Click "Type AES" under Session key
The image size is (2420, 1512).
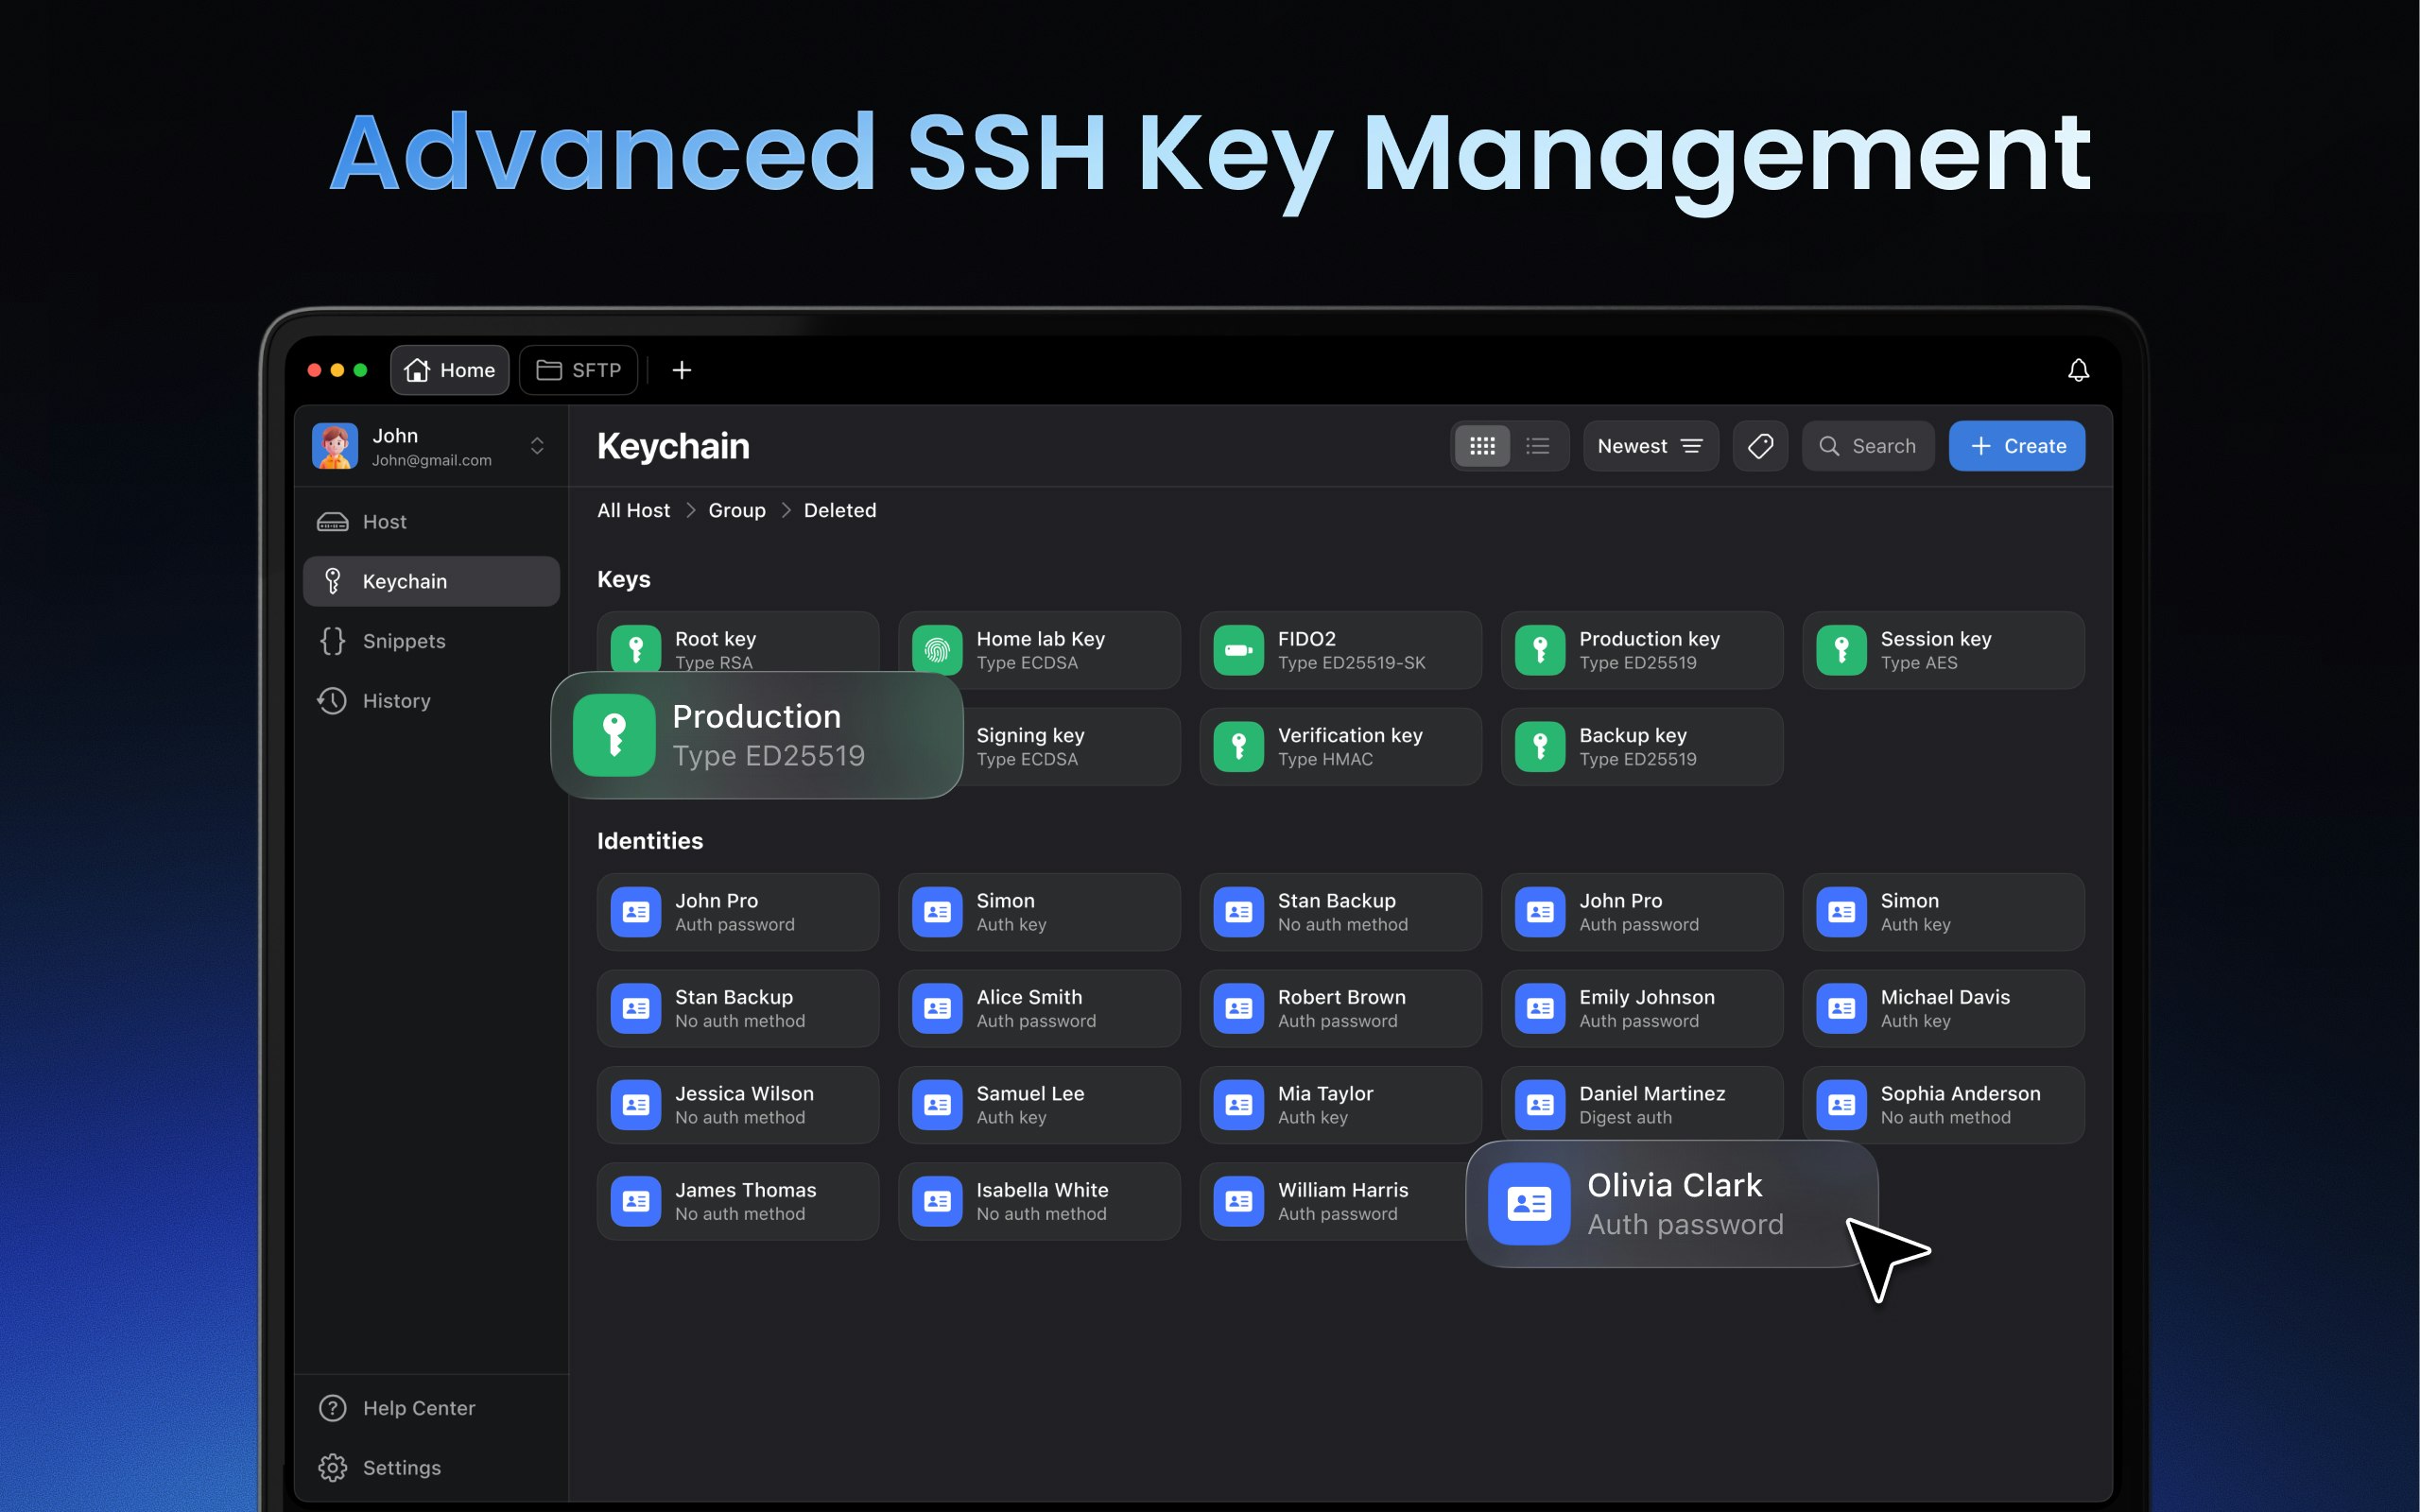1919,663
